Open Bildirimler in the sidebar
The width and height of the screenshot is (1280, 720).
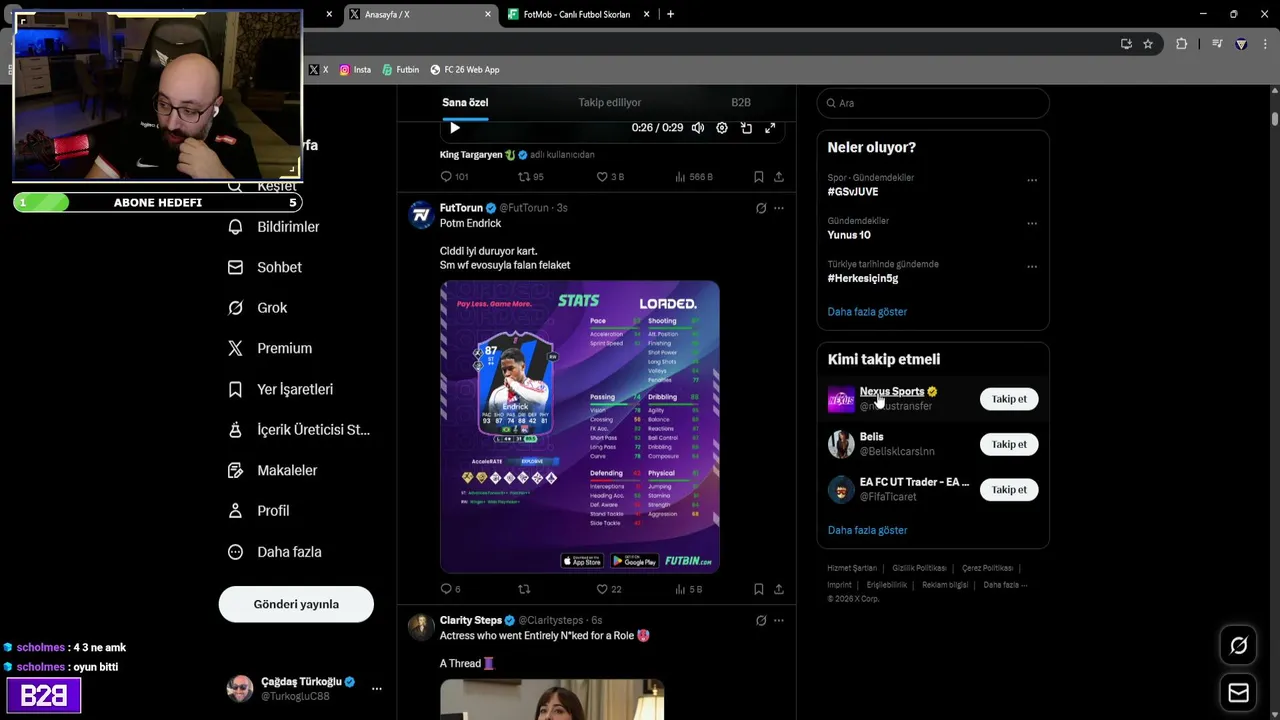tap(274, 227)
